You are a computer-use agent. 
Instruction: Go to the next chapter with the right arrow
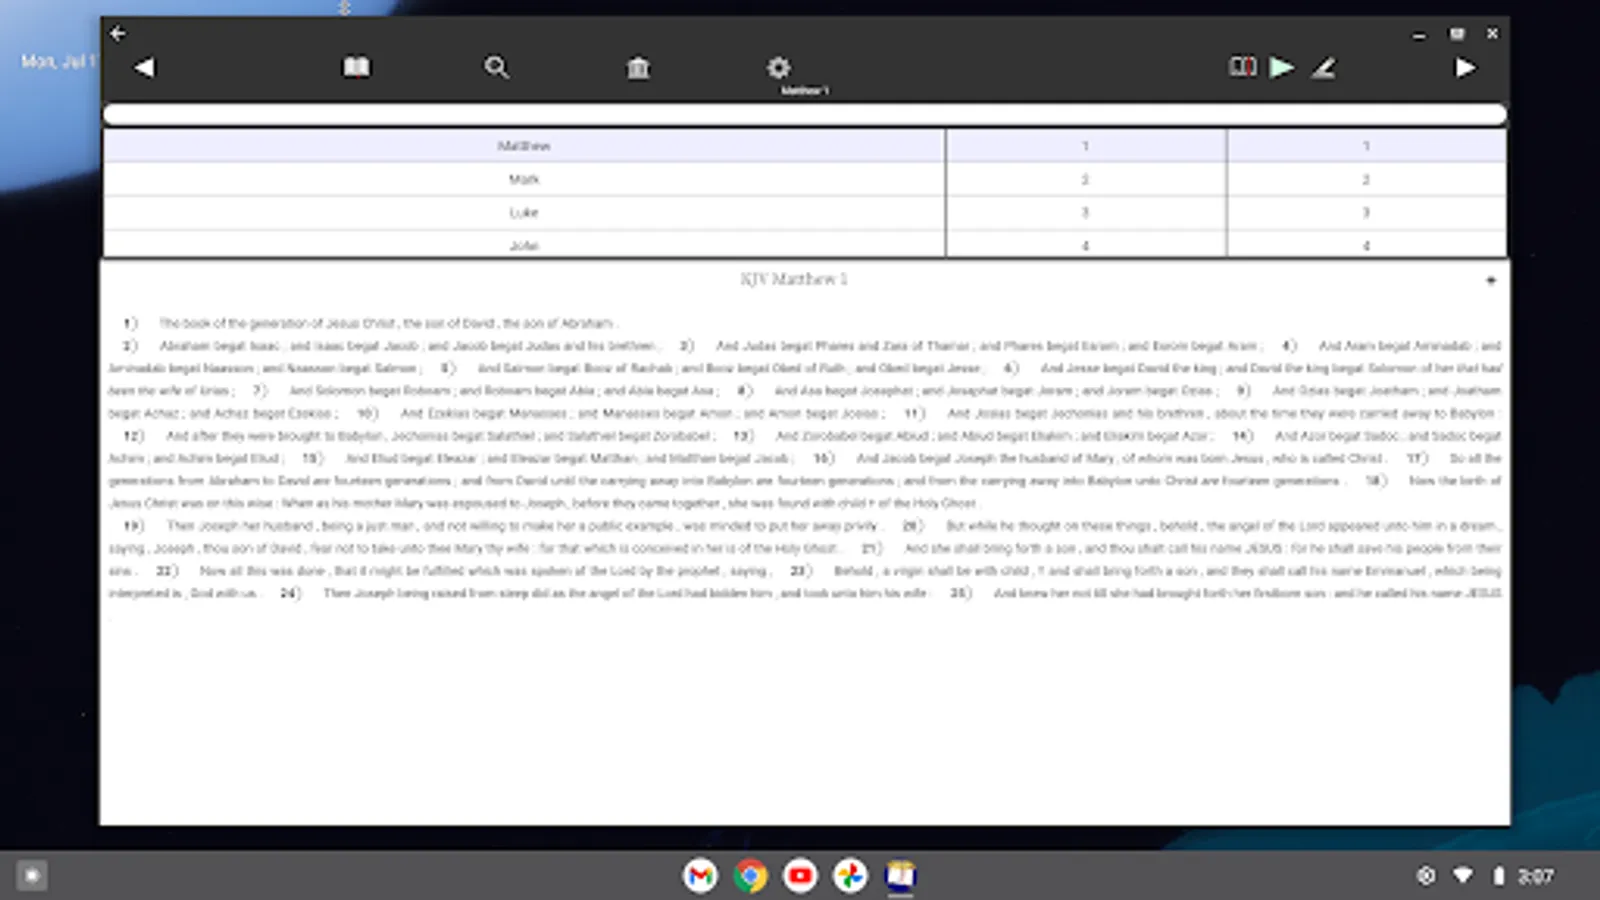point(1465,67)
